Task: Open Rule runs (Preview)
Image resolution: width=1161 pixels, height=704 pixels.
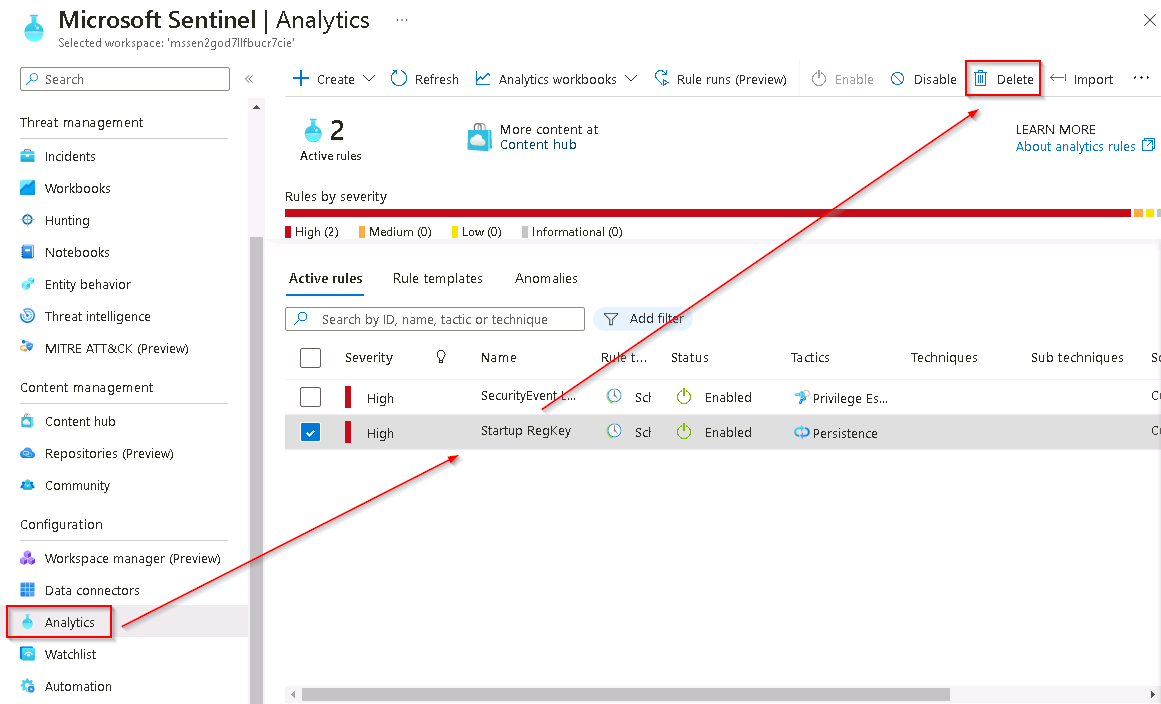Action: (720, 79)
